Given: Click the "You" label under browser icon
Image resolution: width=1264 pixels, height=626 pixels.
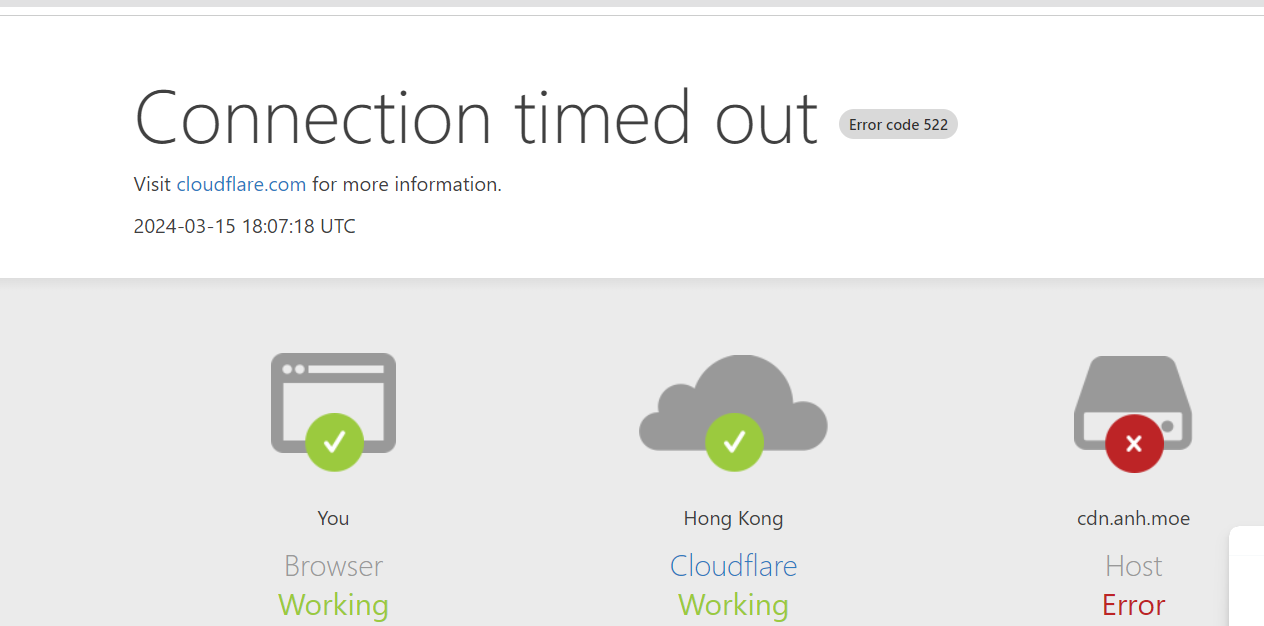Looking at the screenshot, I should click(333, 518).
